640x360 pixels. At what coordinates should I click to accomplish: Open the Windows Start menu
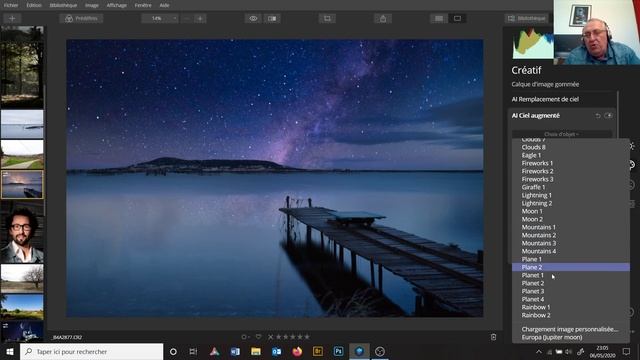[10, 351]
